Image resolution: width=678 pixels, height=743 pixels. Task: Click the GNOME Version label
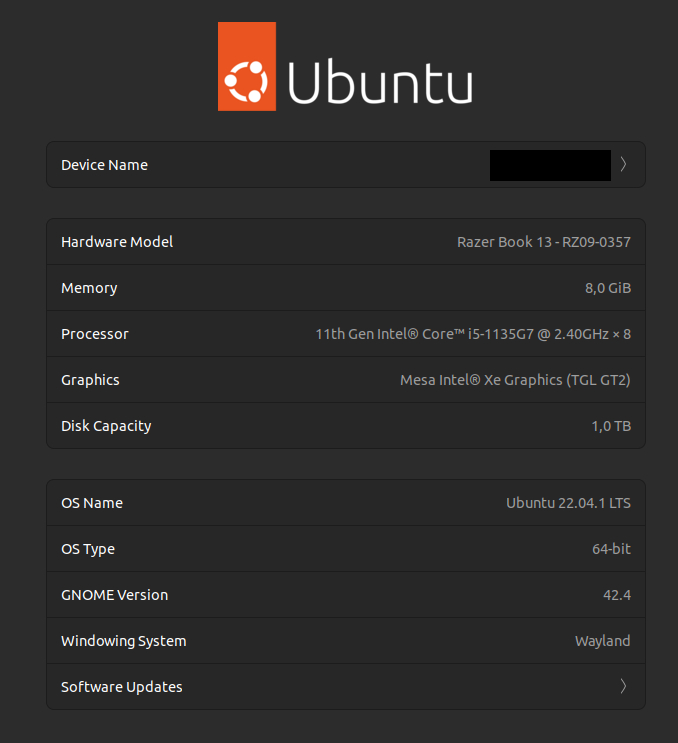click(115, 595)
